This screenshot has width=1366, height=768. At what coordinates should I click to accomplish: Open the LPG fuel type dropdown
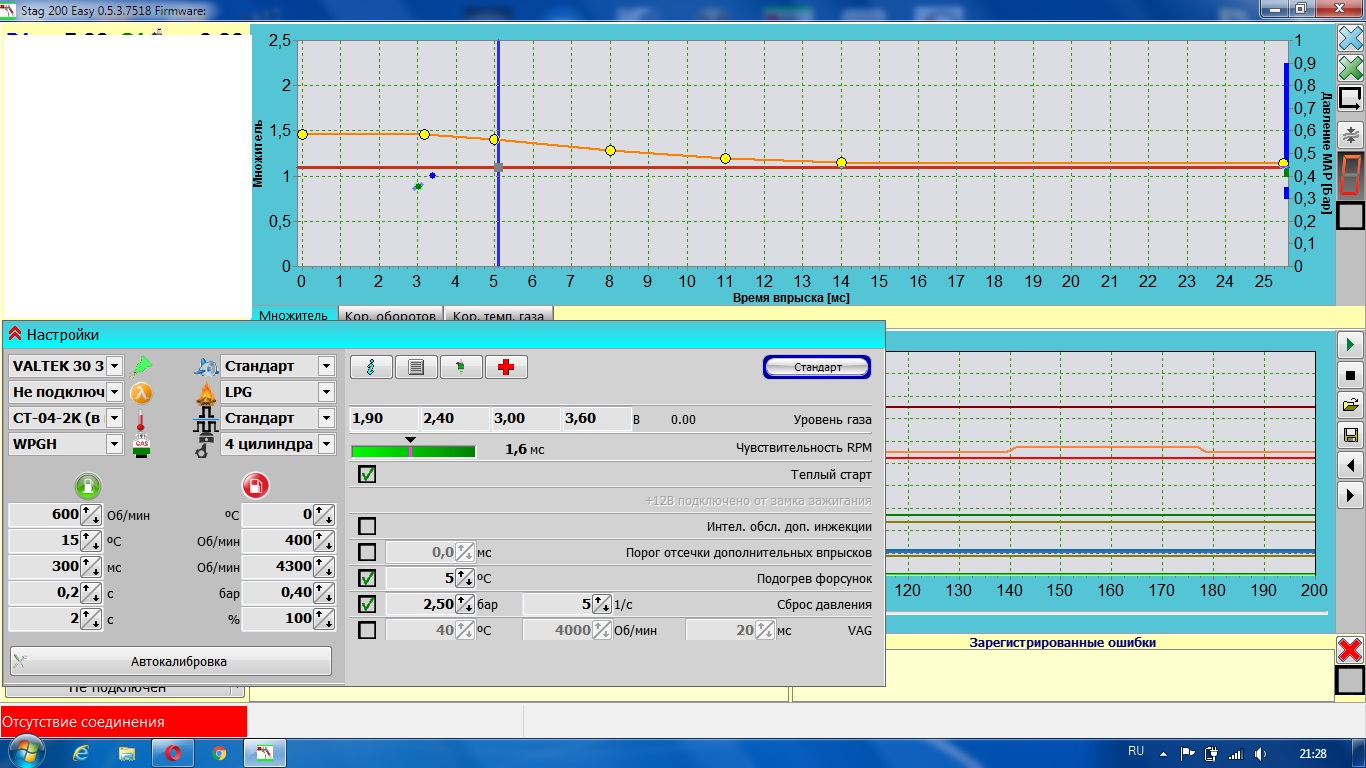click(326, 392)
